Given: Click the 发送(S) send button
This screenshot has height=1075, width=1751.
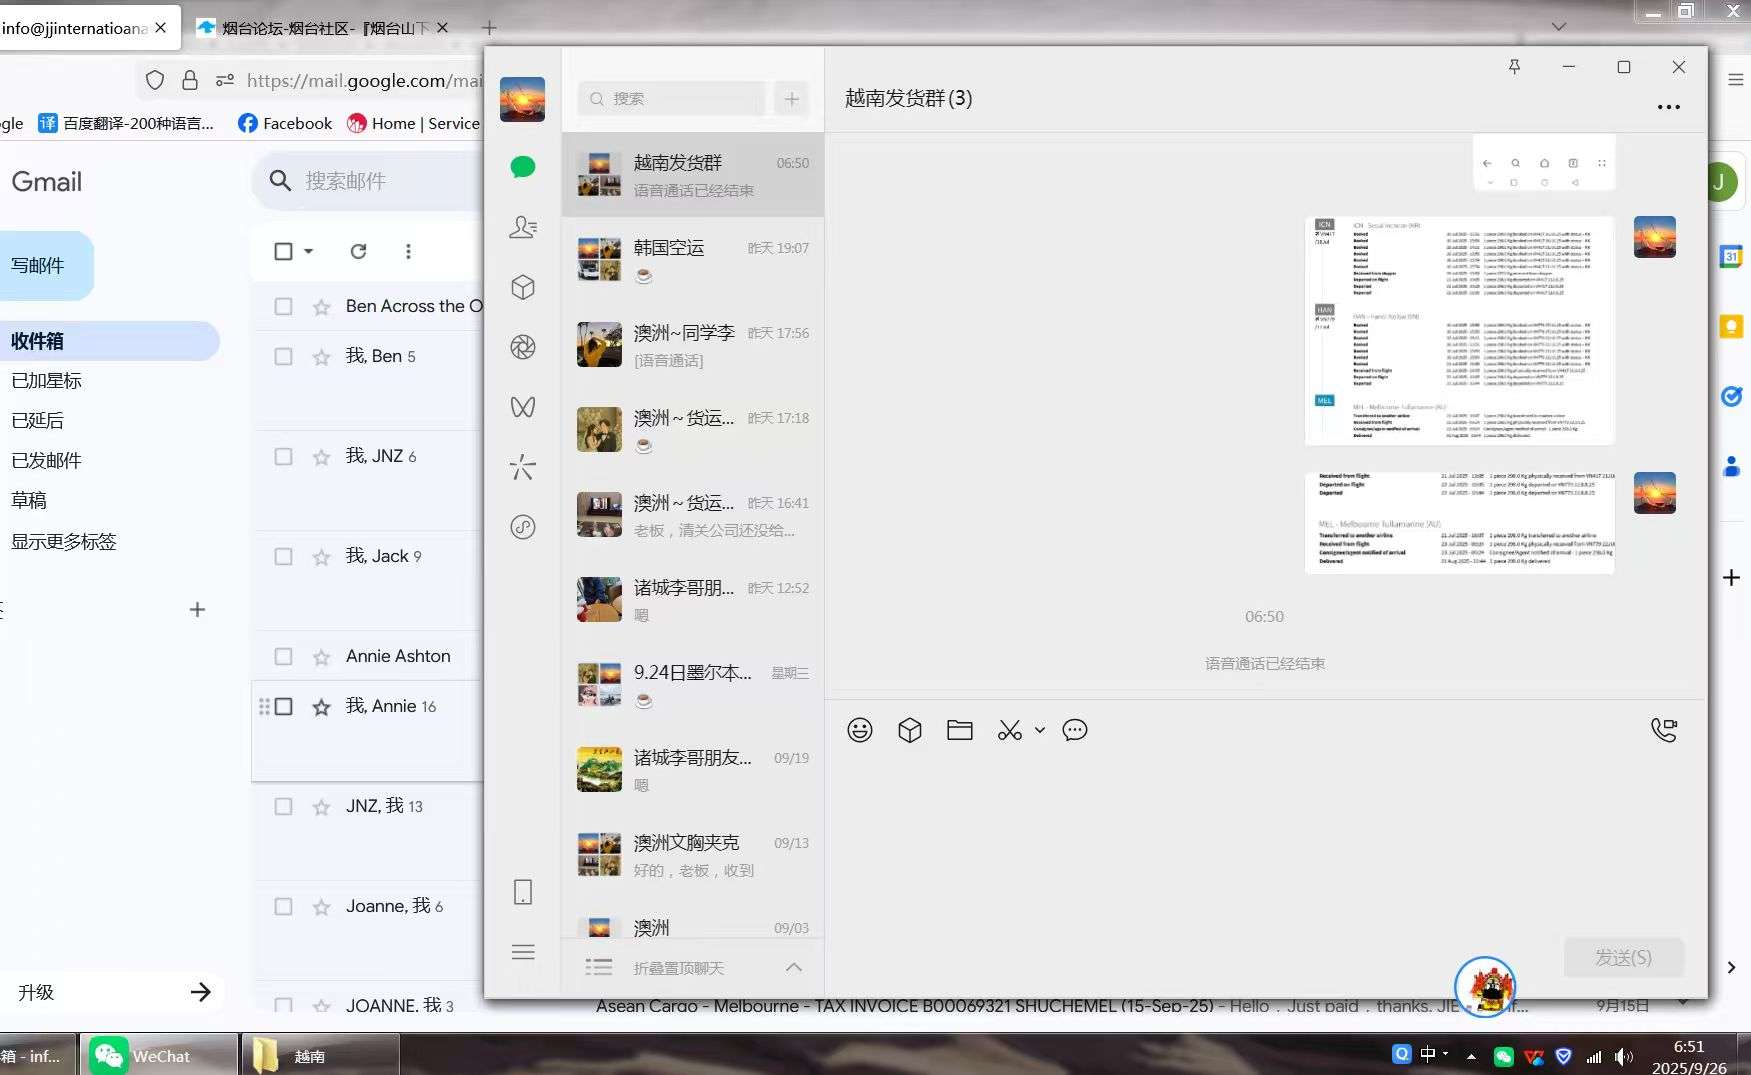Looking at the screenshot, I should coord(1622,957).
